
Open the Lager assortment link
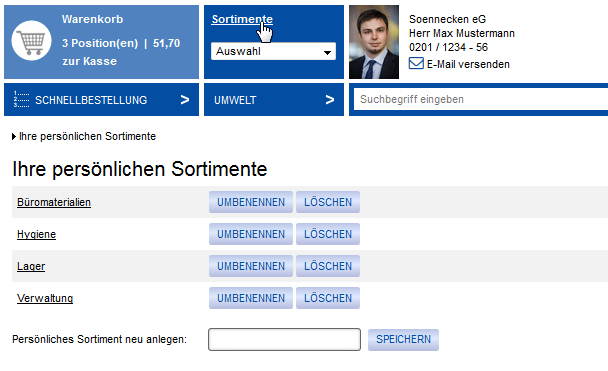pyautogui.click(x=31, y=266)
